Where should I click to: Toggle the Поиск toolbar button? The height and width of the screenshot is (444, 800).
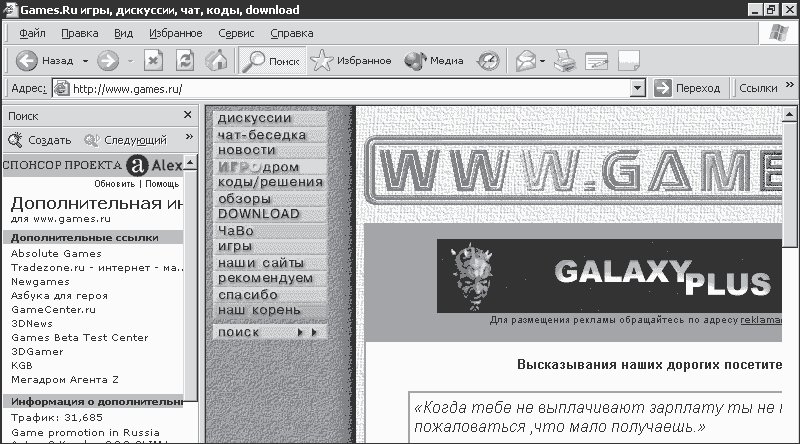(272, 61)
